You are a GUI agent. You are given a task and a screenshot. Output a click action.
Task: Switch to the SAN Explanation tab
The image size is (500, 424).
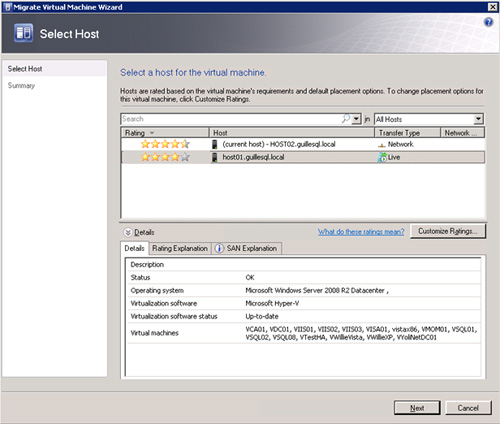pos(247,248)
